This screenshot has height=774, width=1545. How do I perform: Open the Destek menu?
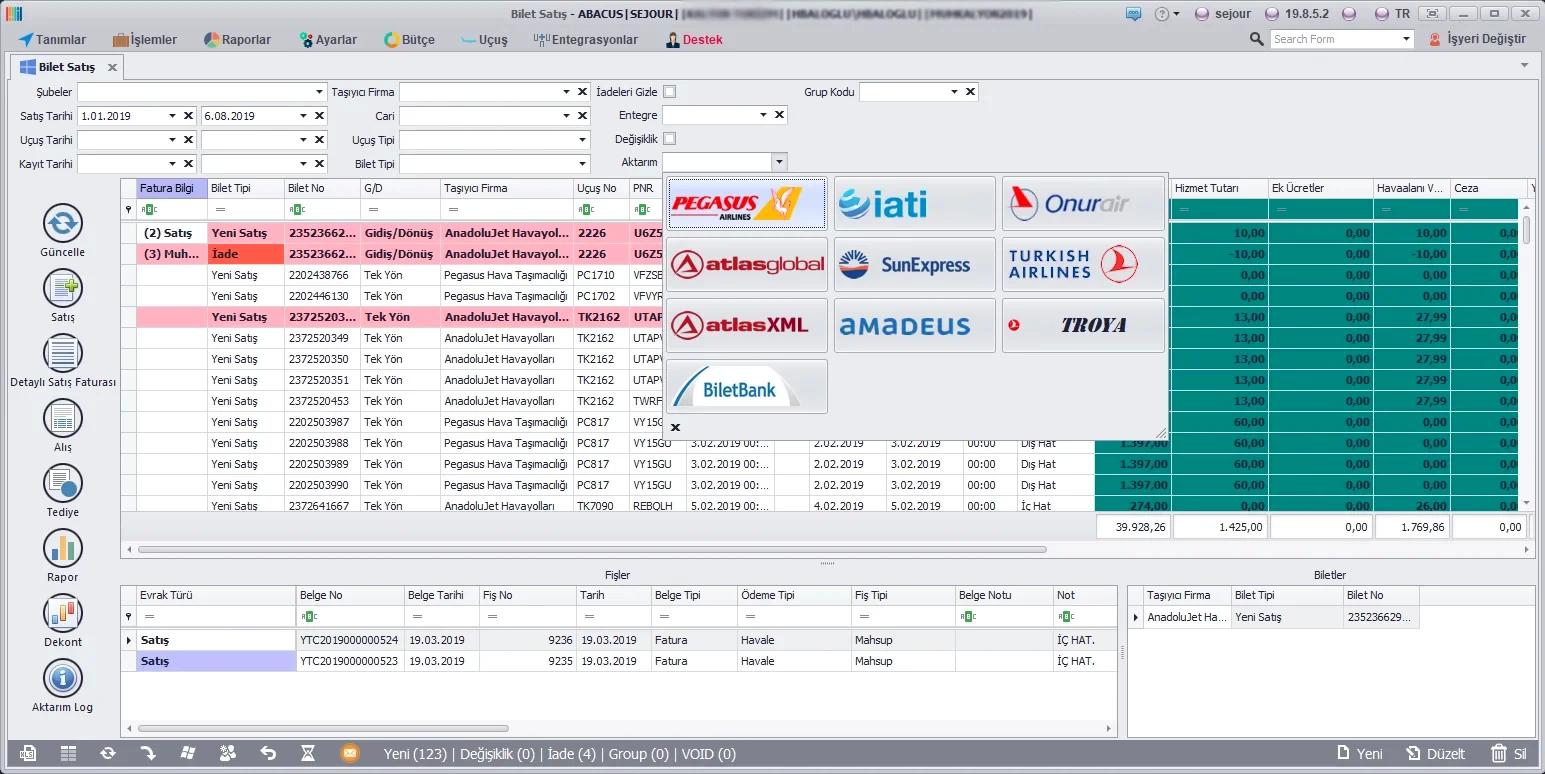(695, 39)
